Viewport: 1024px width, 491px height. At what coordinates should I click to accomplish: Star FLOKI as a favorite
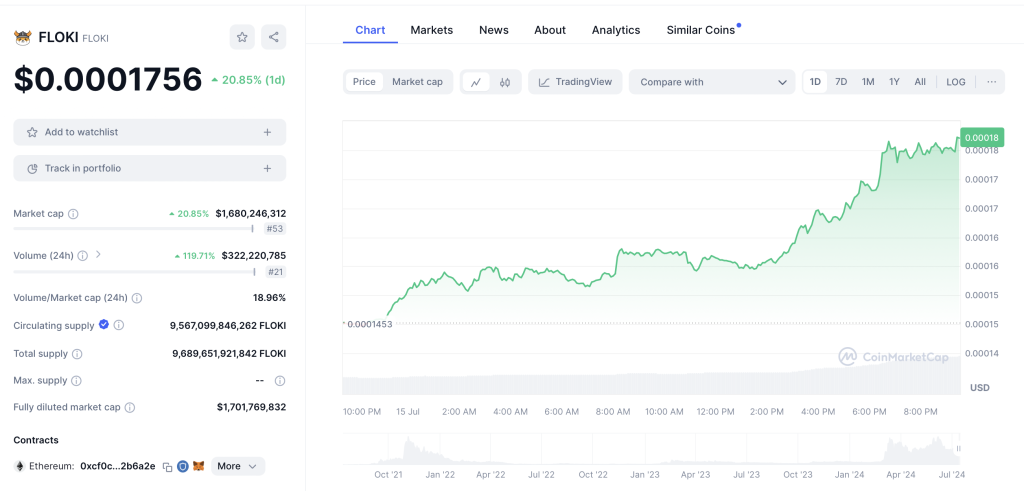(x=242, y=37)
